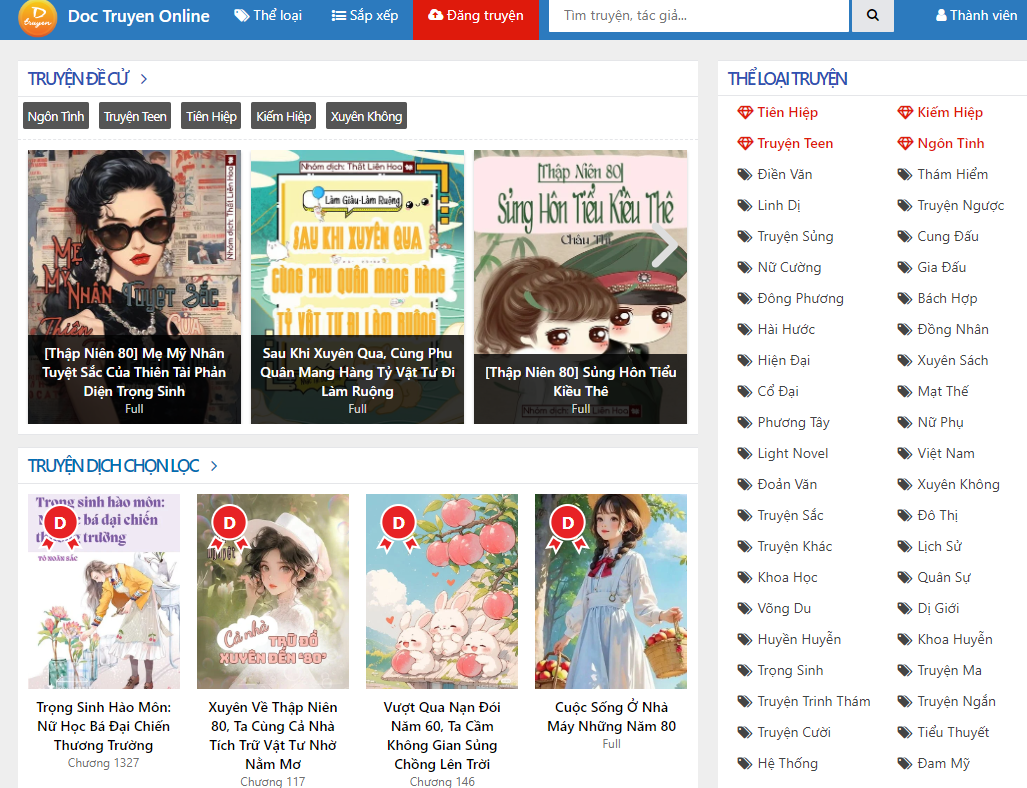Select the Tiên Hiệp filter tab

click(211, 116)
